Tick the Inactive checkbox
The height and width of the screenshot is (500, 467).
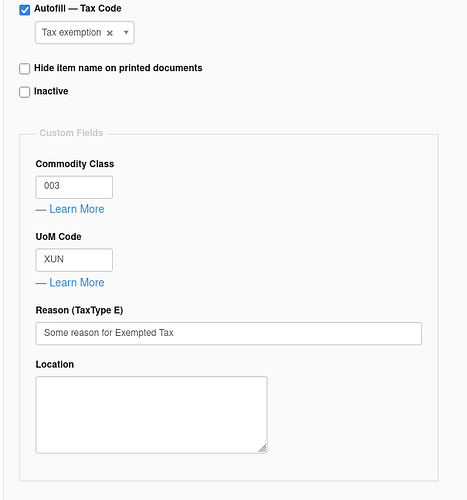click(24, 92)
